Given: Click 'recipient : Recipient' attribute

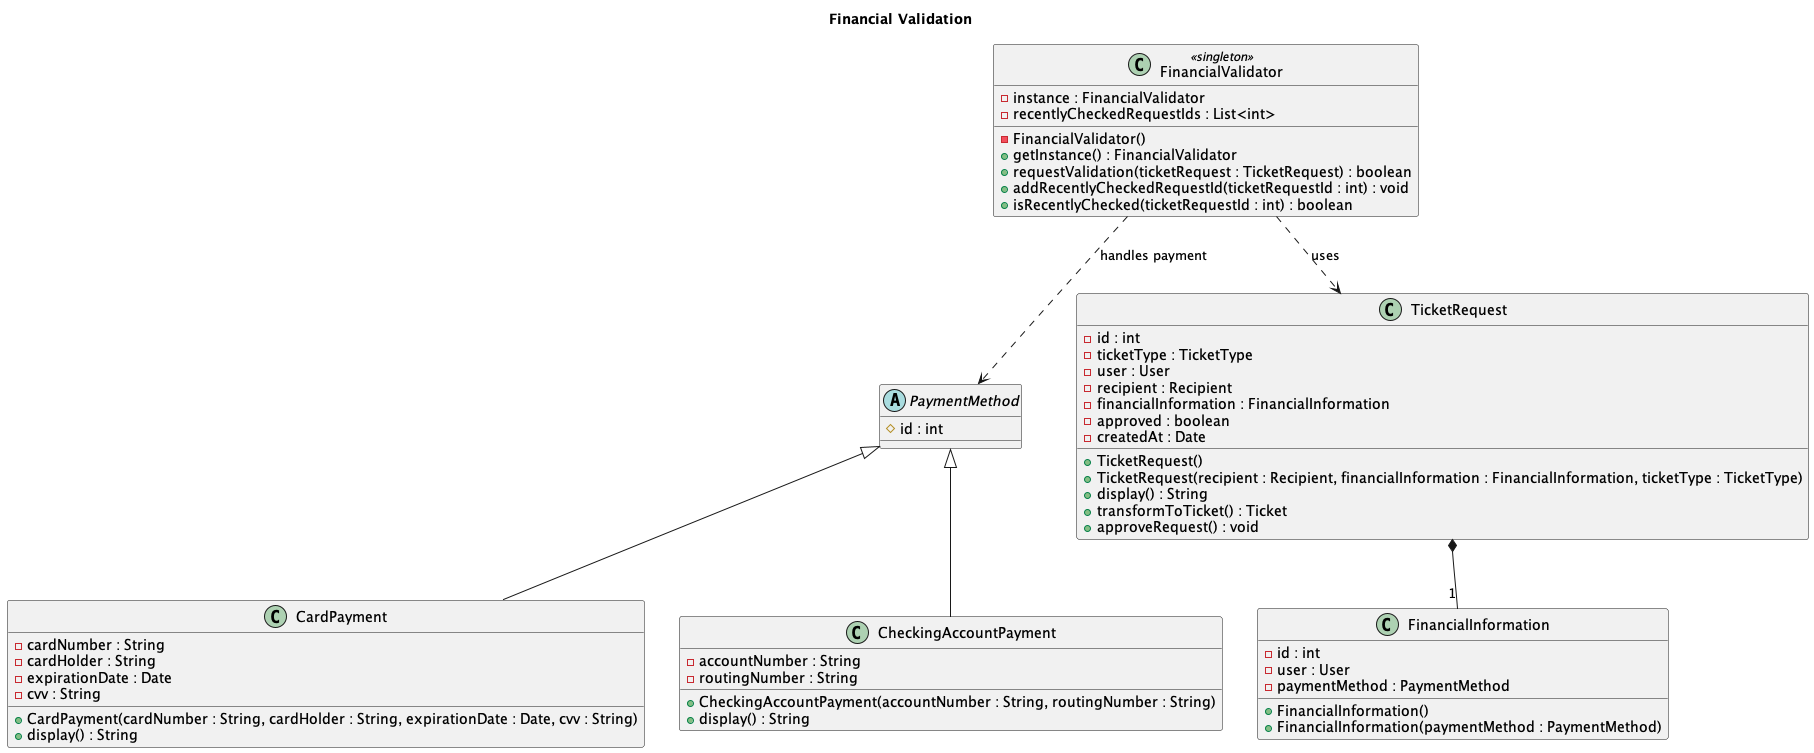Looking at the screenshot, I should (1164, 388).
